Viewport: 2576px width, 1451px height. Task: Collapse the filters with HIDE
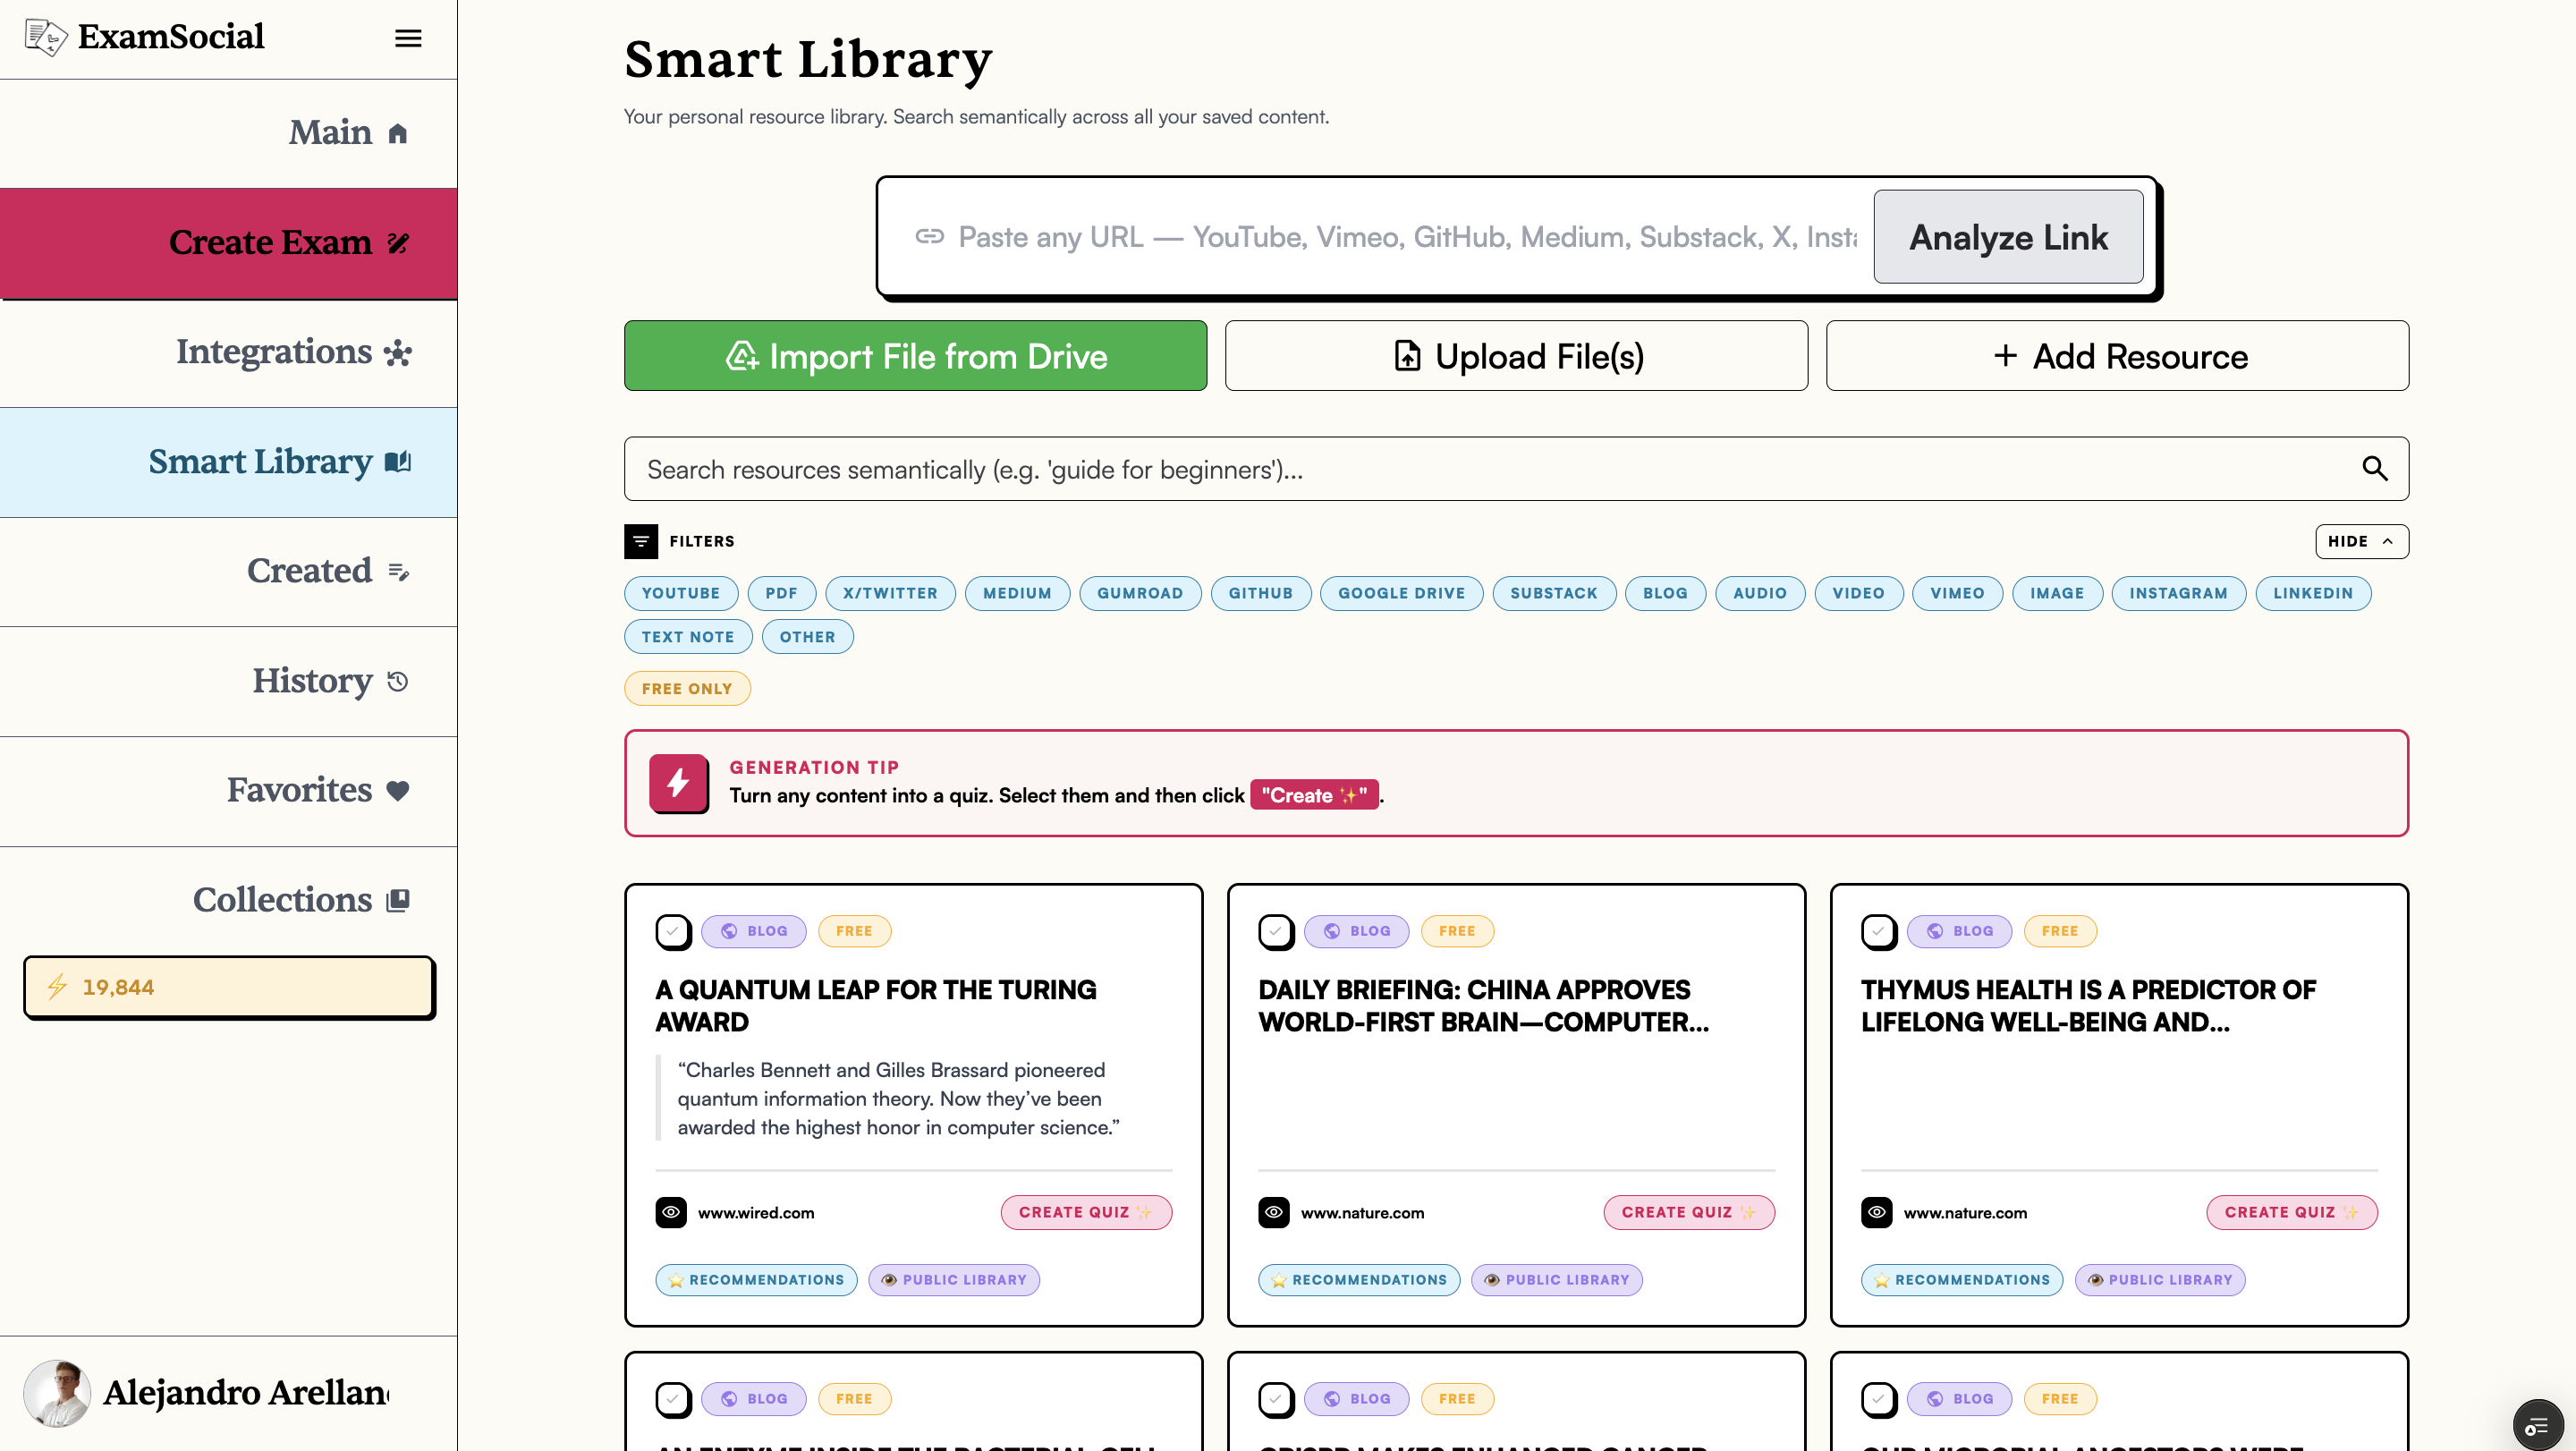(2361, 541)
